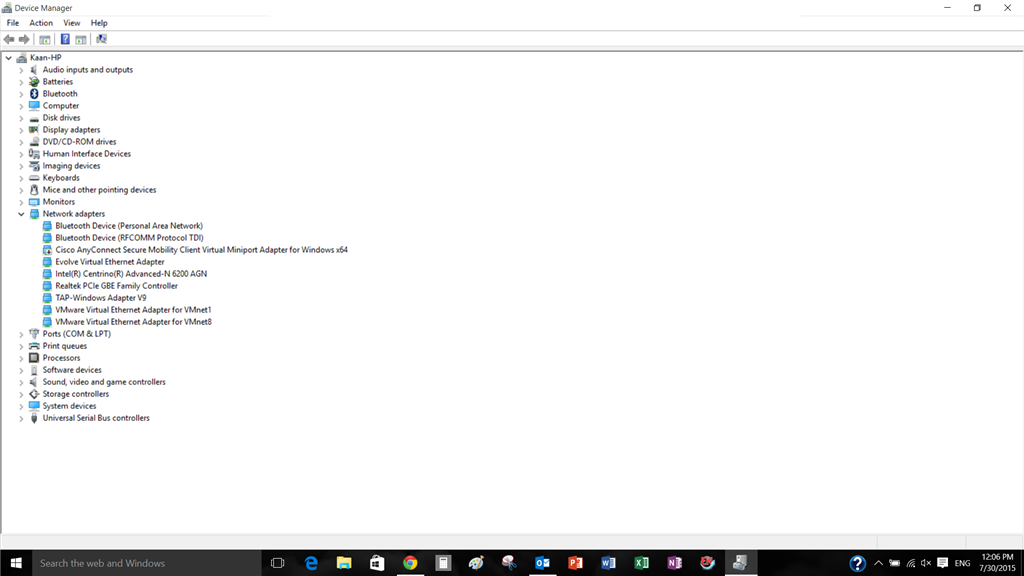The image size is (1024, 576).
Task: Open Help using the blue question mark toolbar icon
Action: (65, 39)
